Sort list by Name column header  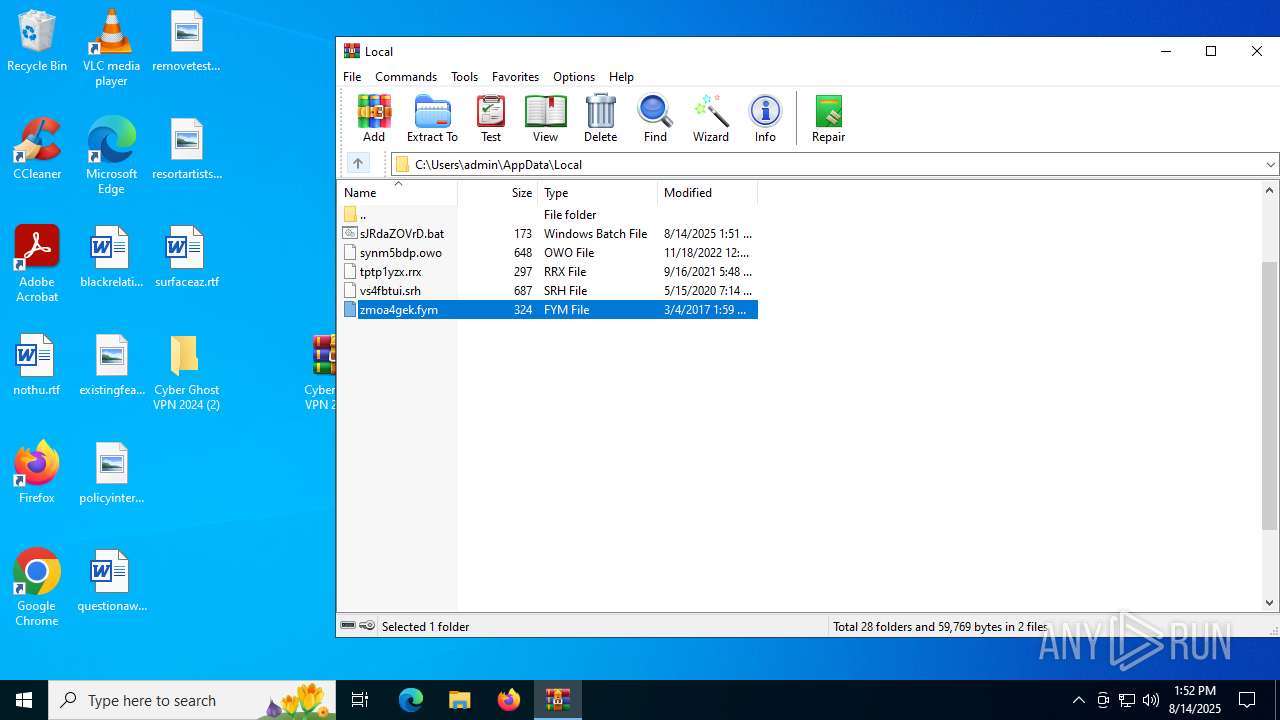[x=397, y=193]
